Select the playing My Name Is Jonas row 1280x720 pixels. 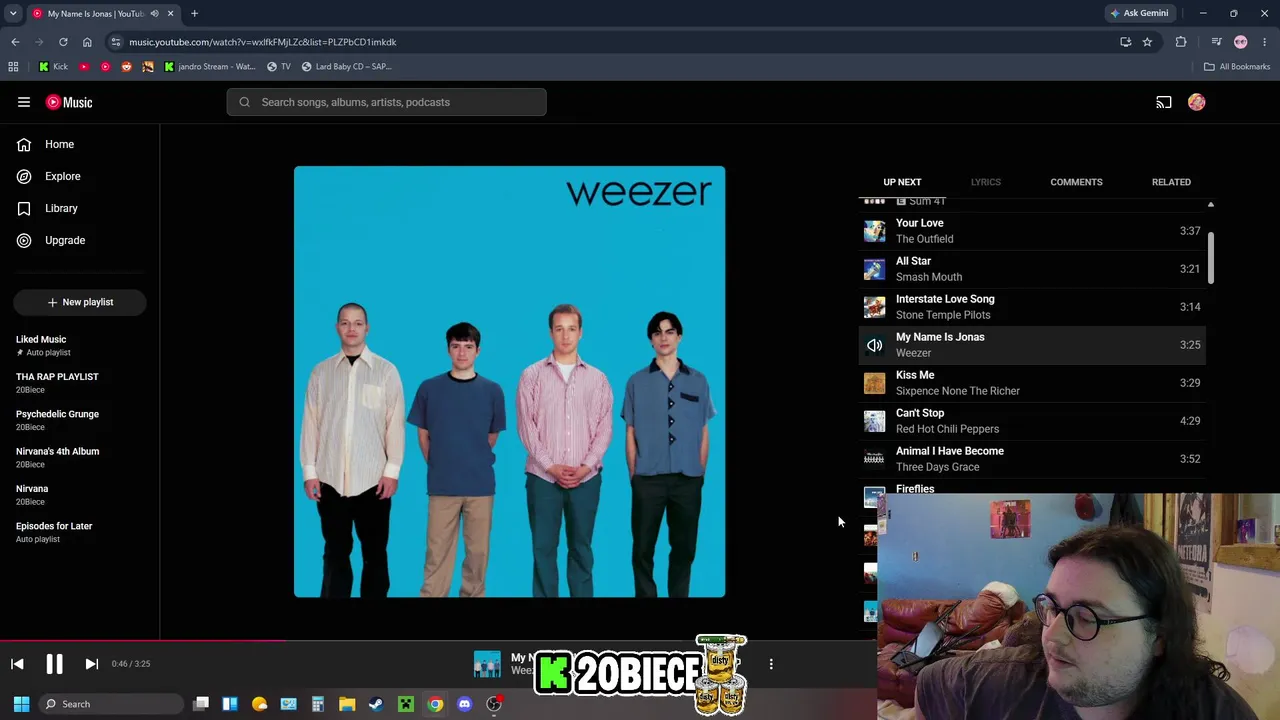(1032, 345)
